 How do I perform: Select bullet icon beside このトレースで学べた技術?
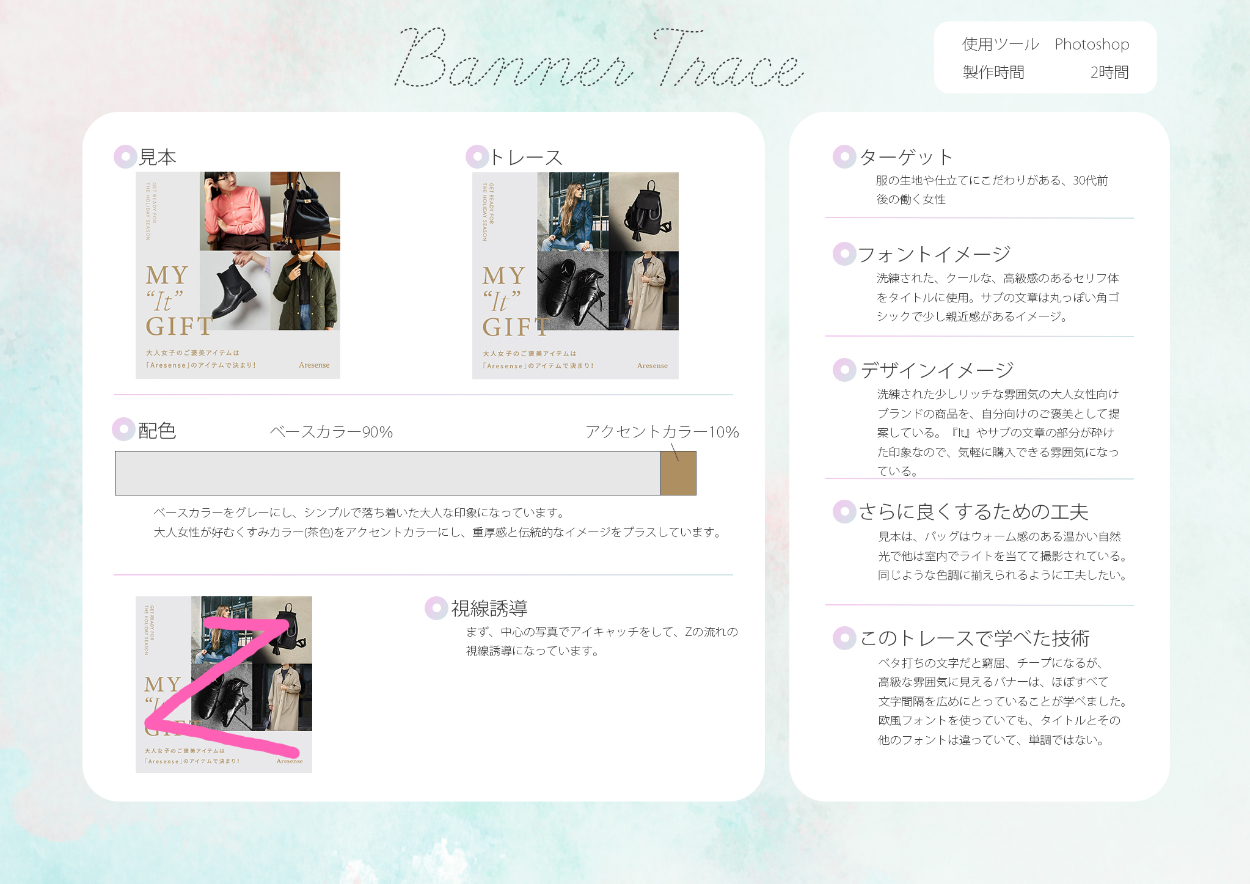(845, 638)
